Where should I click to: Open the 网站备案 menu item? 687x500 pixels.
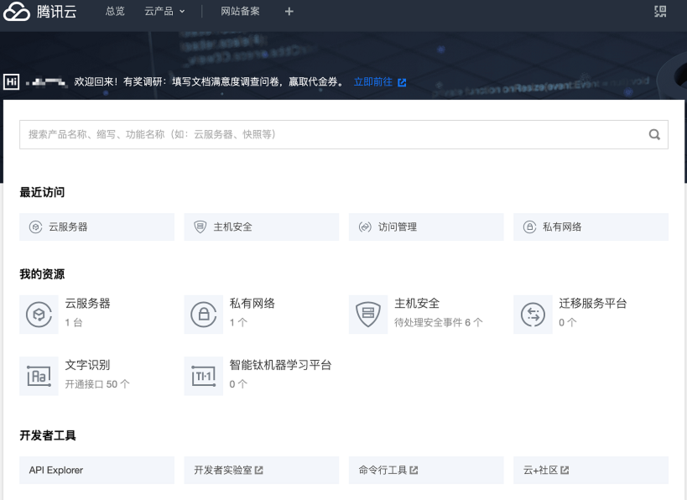tap(240, 11)
